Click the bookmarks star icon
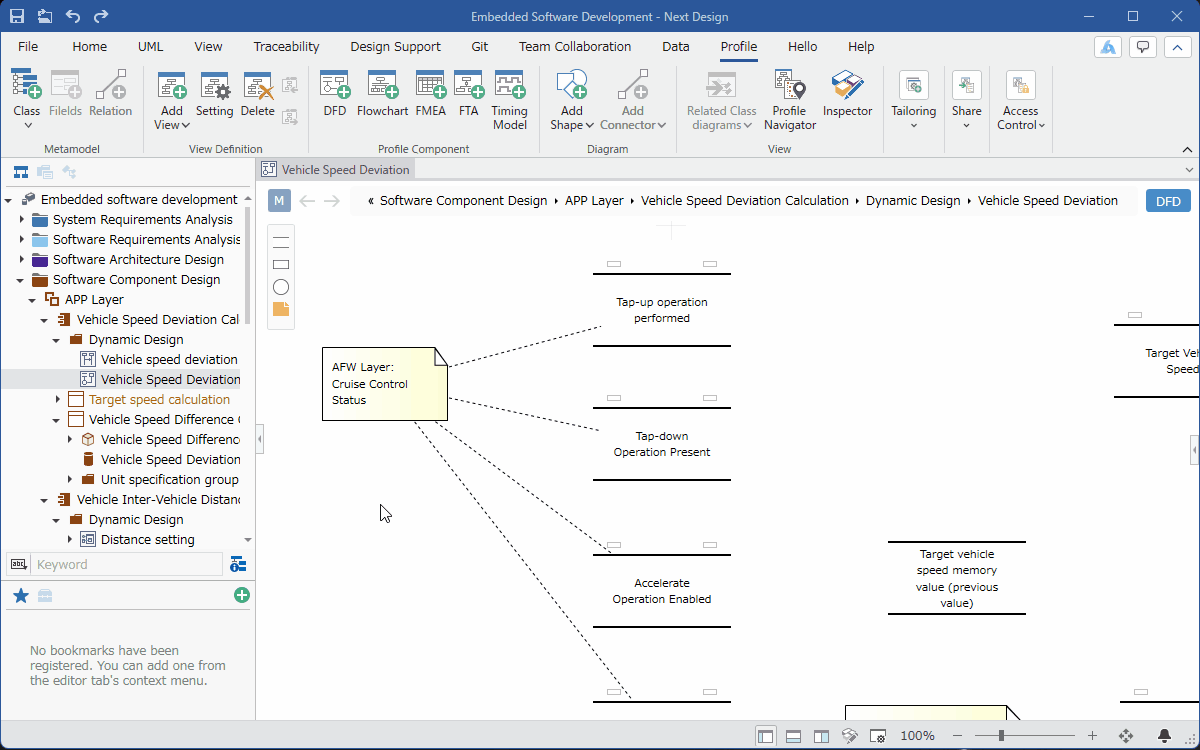 click(x=20, y=596)
